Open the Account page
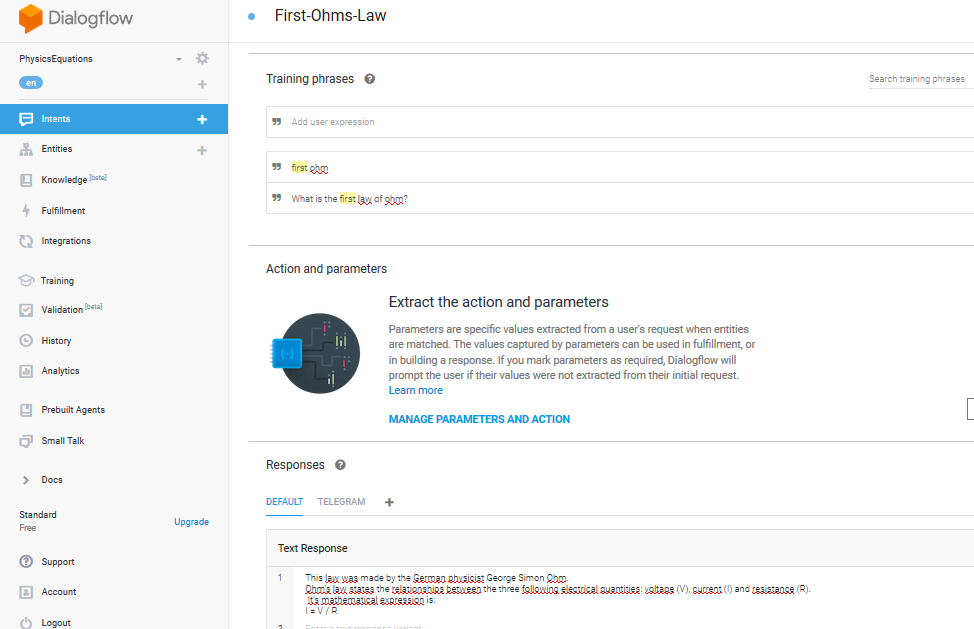The height and width of the screenshot is (629, 974). click(x=59, y=592)
